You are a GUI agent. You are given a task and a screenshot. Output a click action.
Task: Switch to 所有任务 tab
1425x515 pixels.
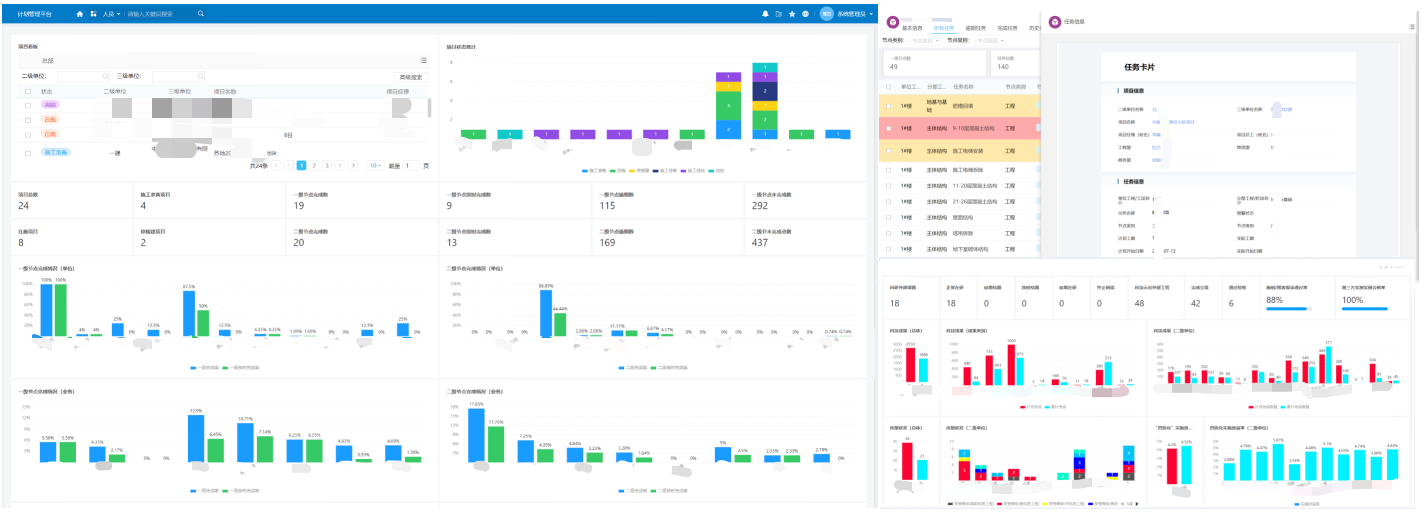tap(944, 28)
